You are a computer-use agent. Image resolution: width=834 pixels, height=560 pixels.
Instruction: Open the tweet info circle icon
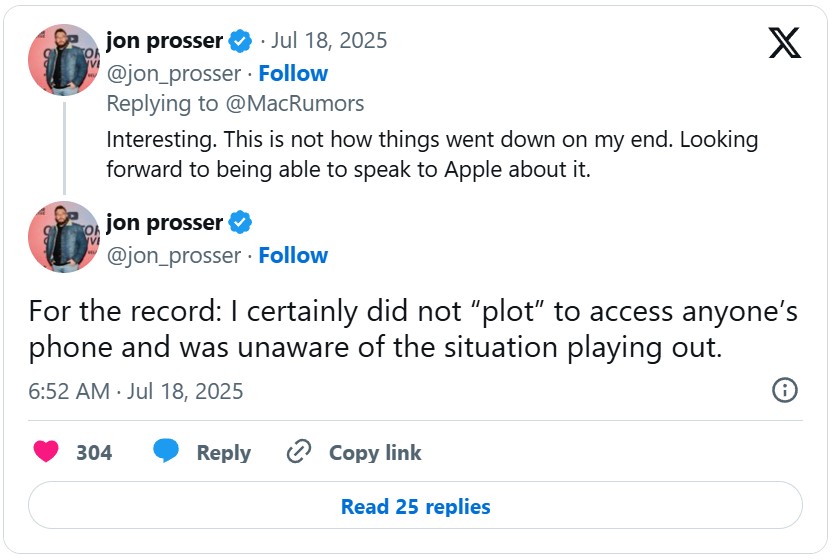tap(786, 390)
